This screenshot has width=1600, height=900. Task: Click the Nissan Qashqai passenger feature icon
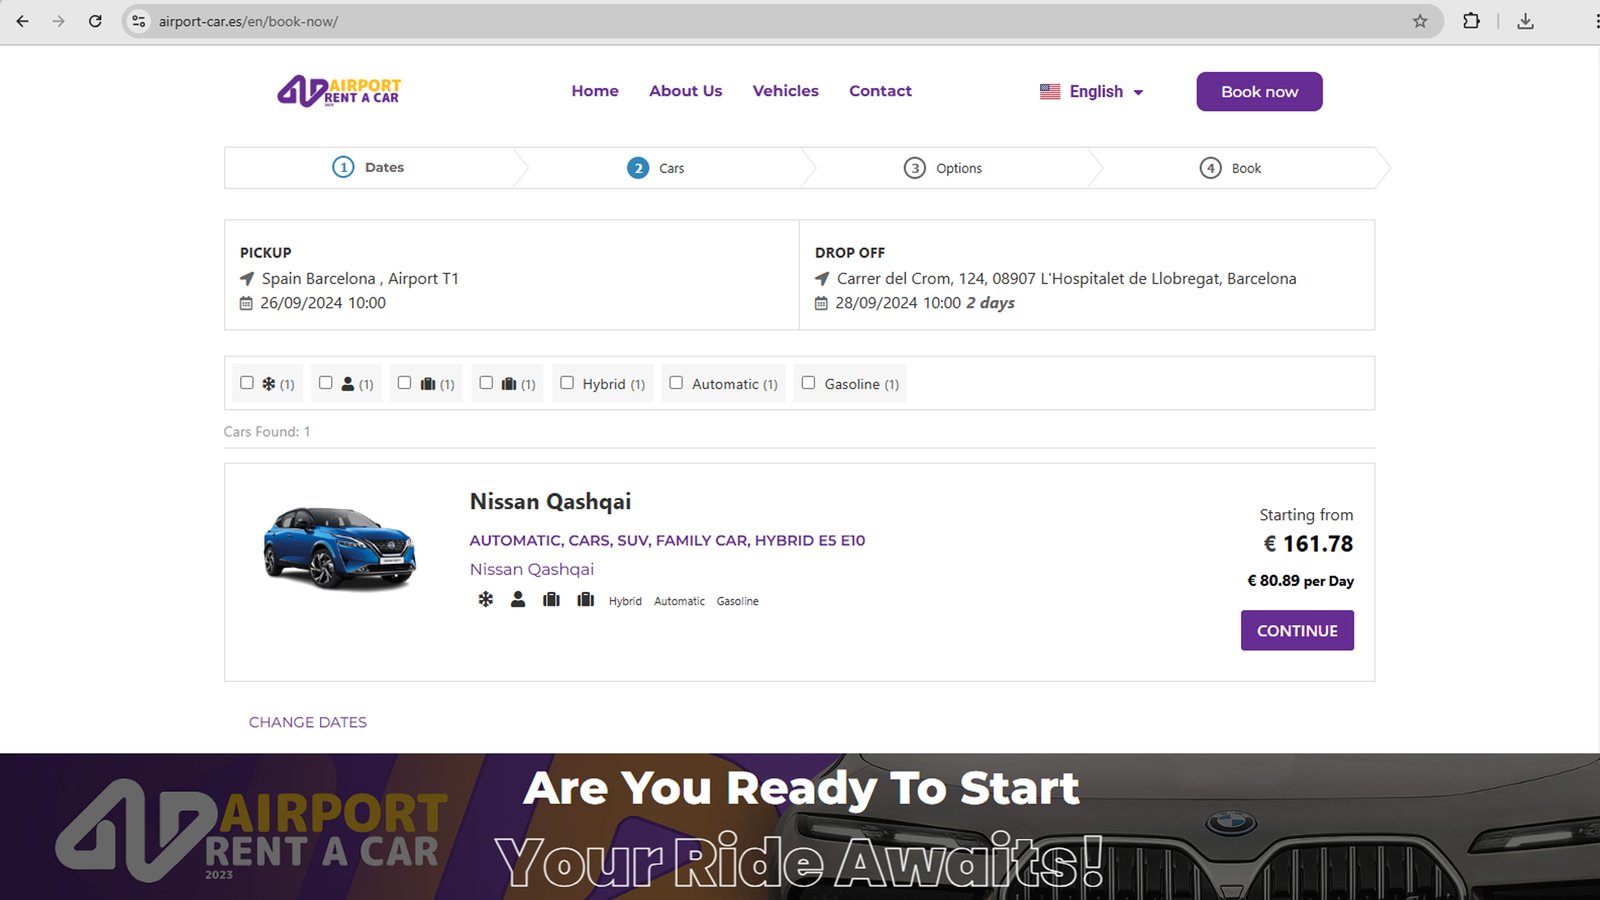pos(518,600)
